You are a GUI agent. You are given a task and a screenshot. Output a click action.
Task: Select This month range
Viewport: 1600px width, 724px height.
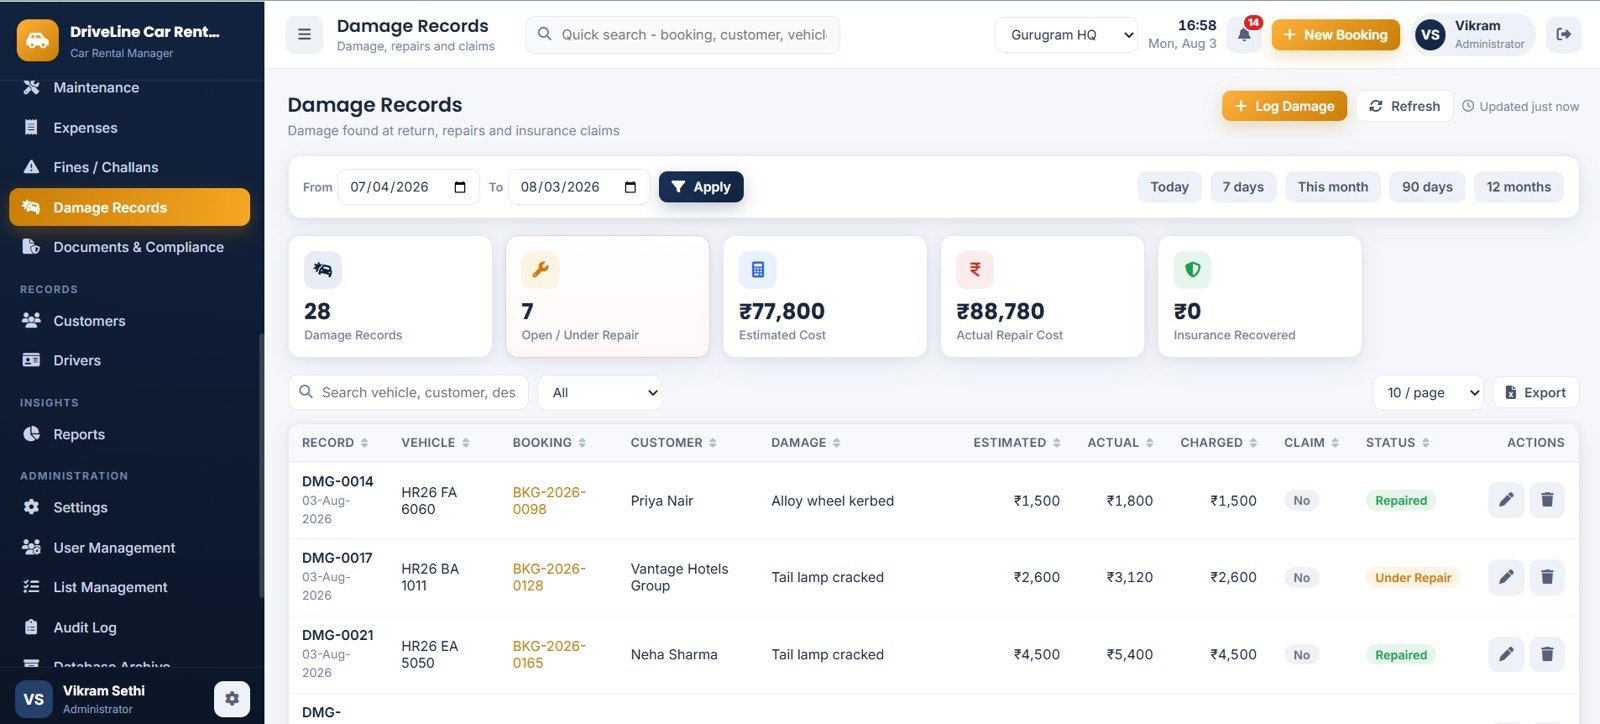(x=1333, y=187)
